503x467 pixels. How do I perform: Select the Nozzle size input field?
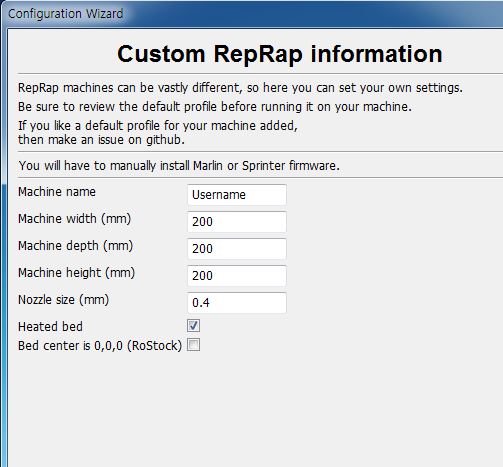point(237,303)
